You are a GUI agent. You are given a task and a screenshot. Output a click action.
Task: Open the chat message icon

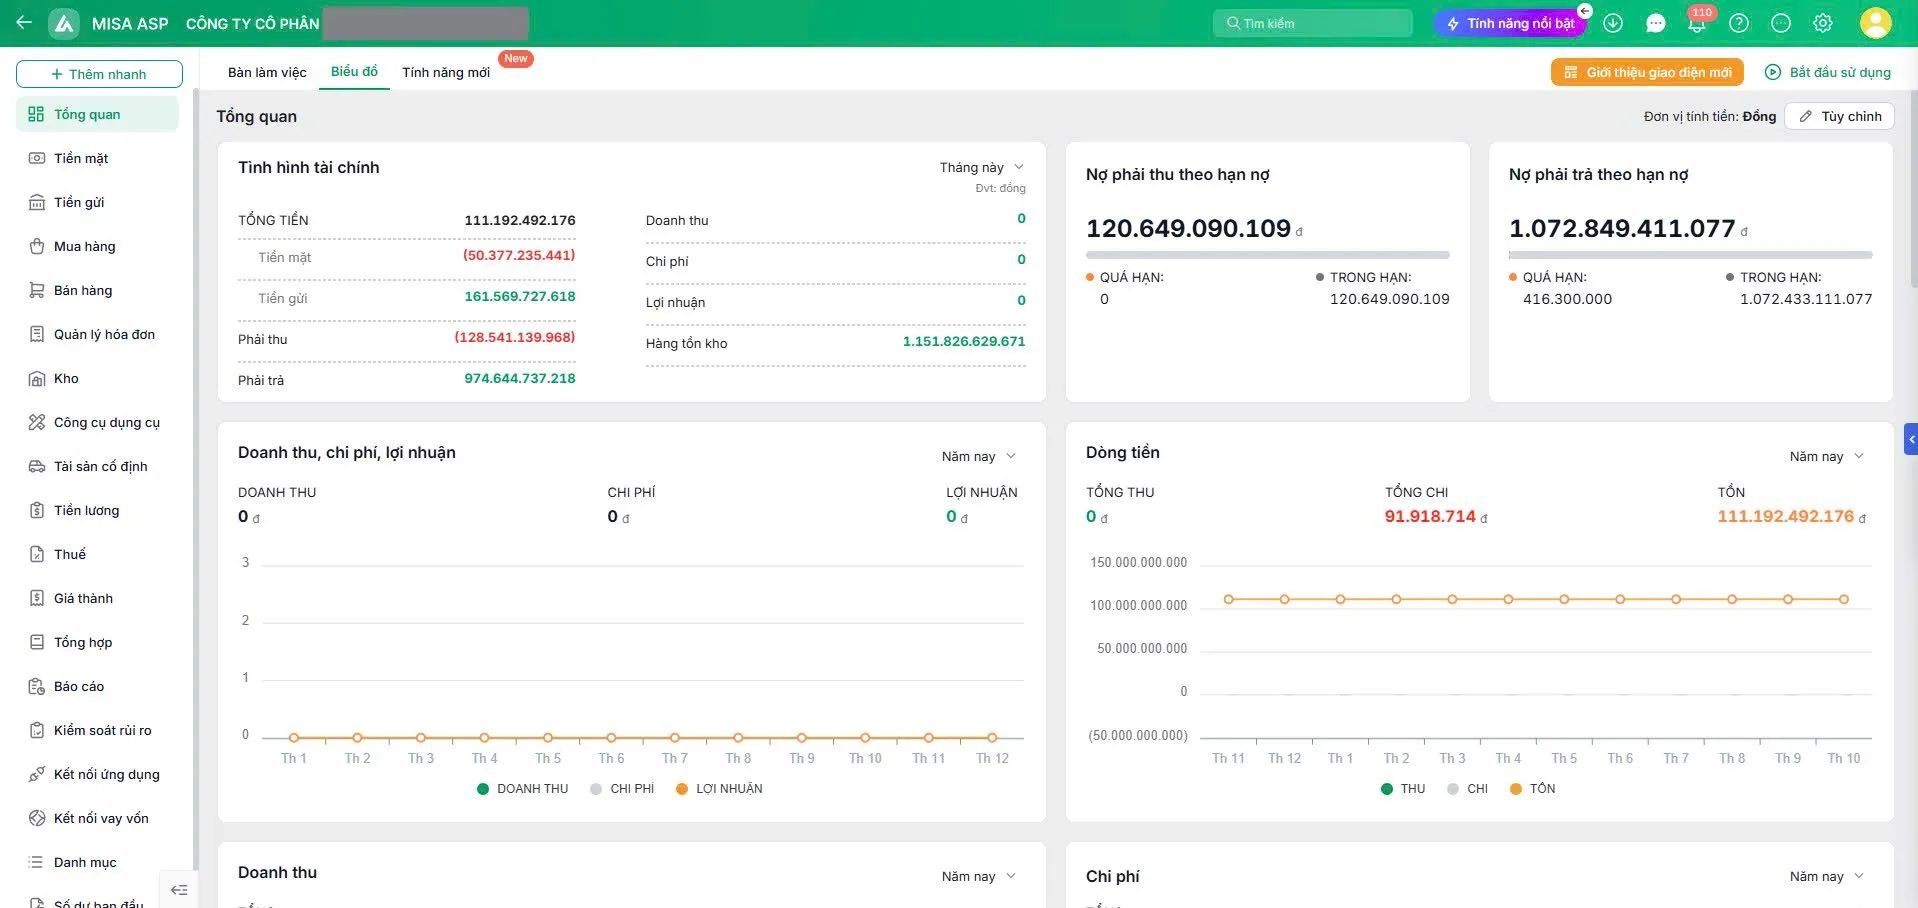(1656, 23)
